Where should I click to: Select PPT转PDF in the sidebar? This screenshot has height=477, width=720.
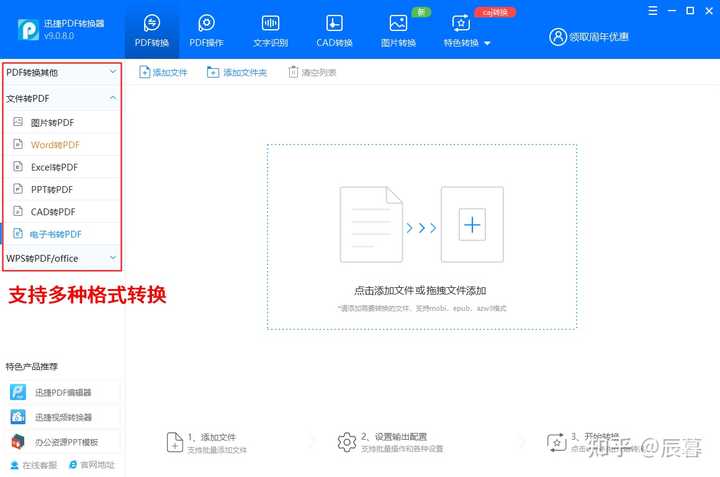pyautogui.click(x=62, y=189)
